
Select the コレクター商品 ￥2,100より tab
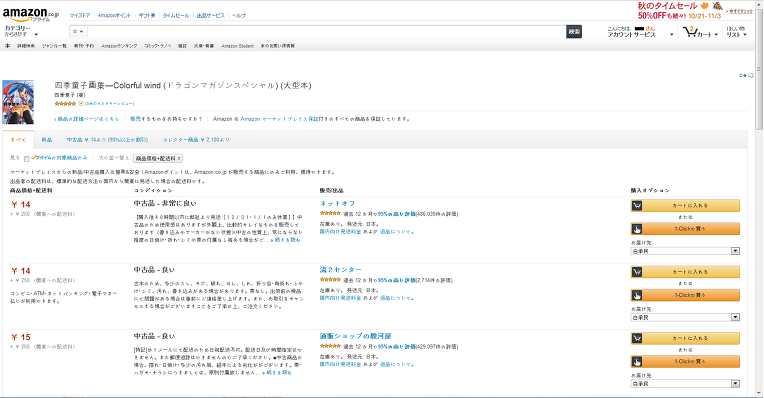(196, 140)
